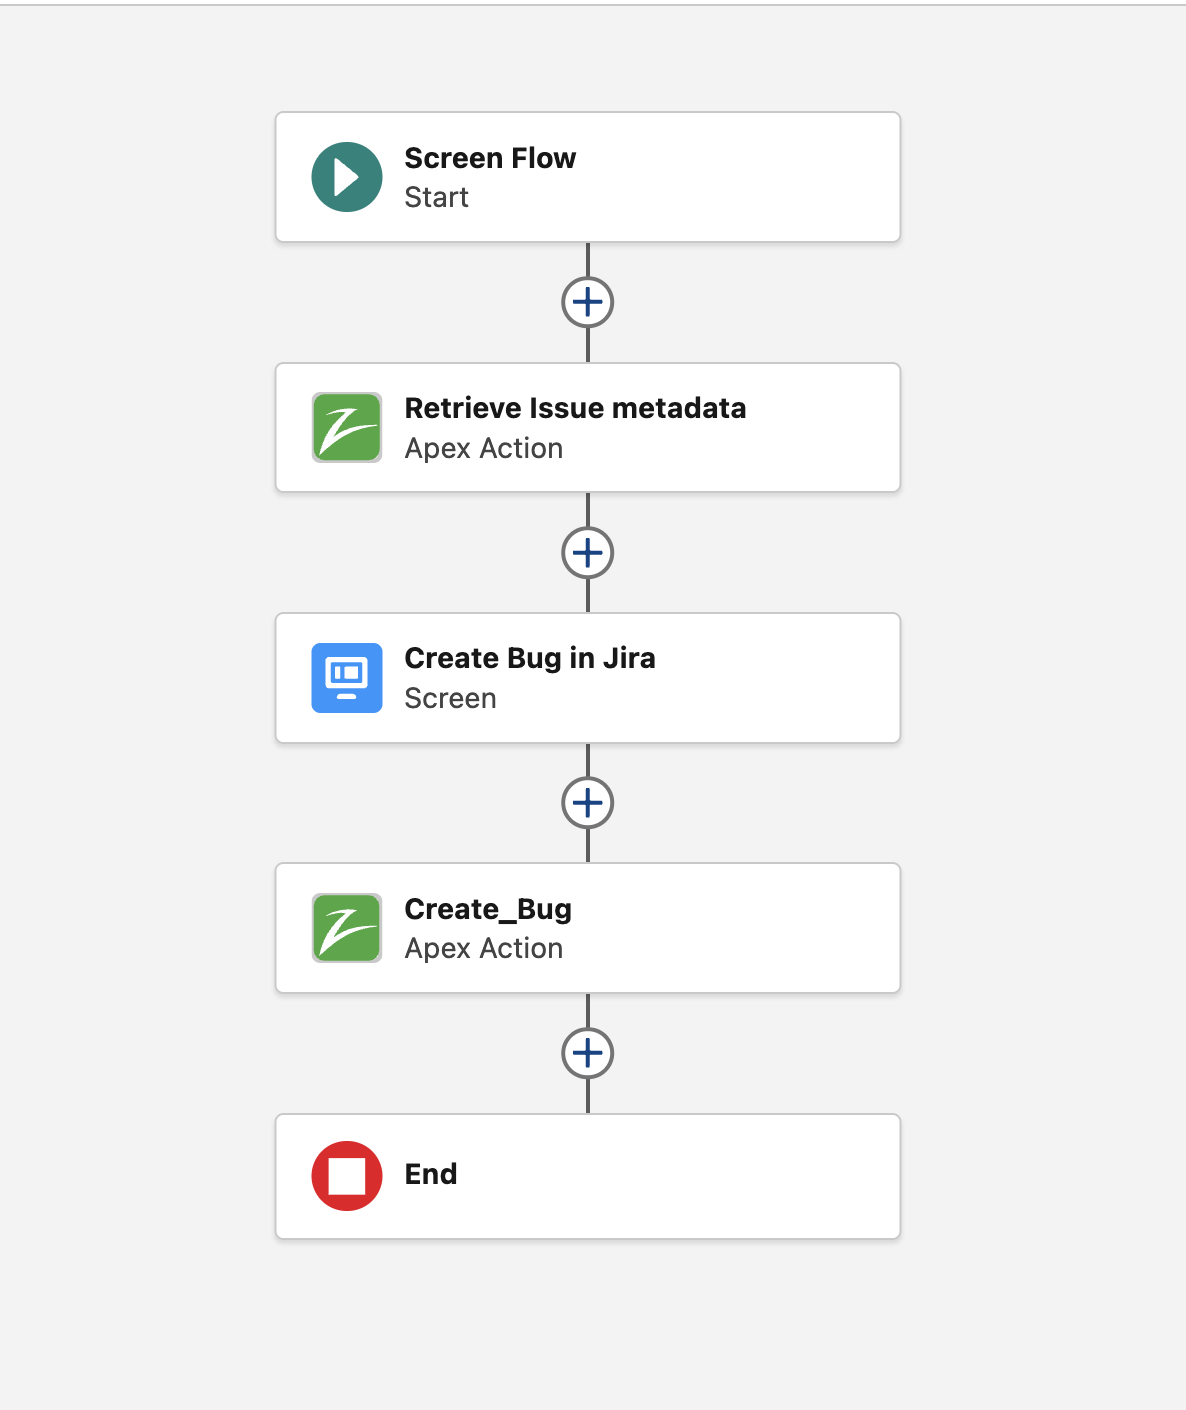Click the blue Screen element icon
The image size is (1186, 1410).
pos(347,678)
